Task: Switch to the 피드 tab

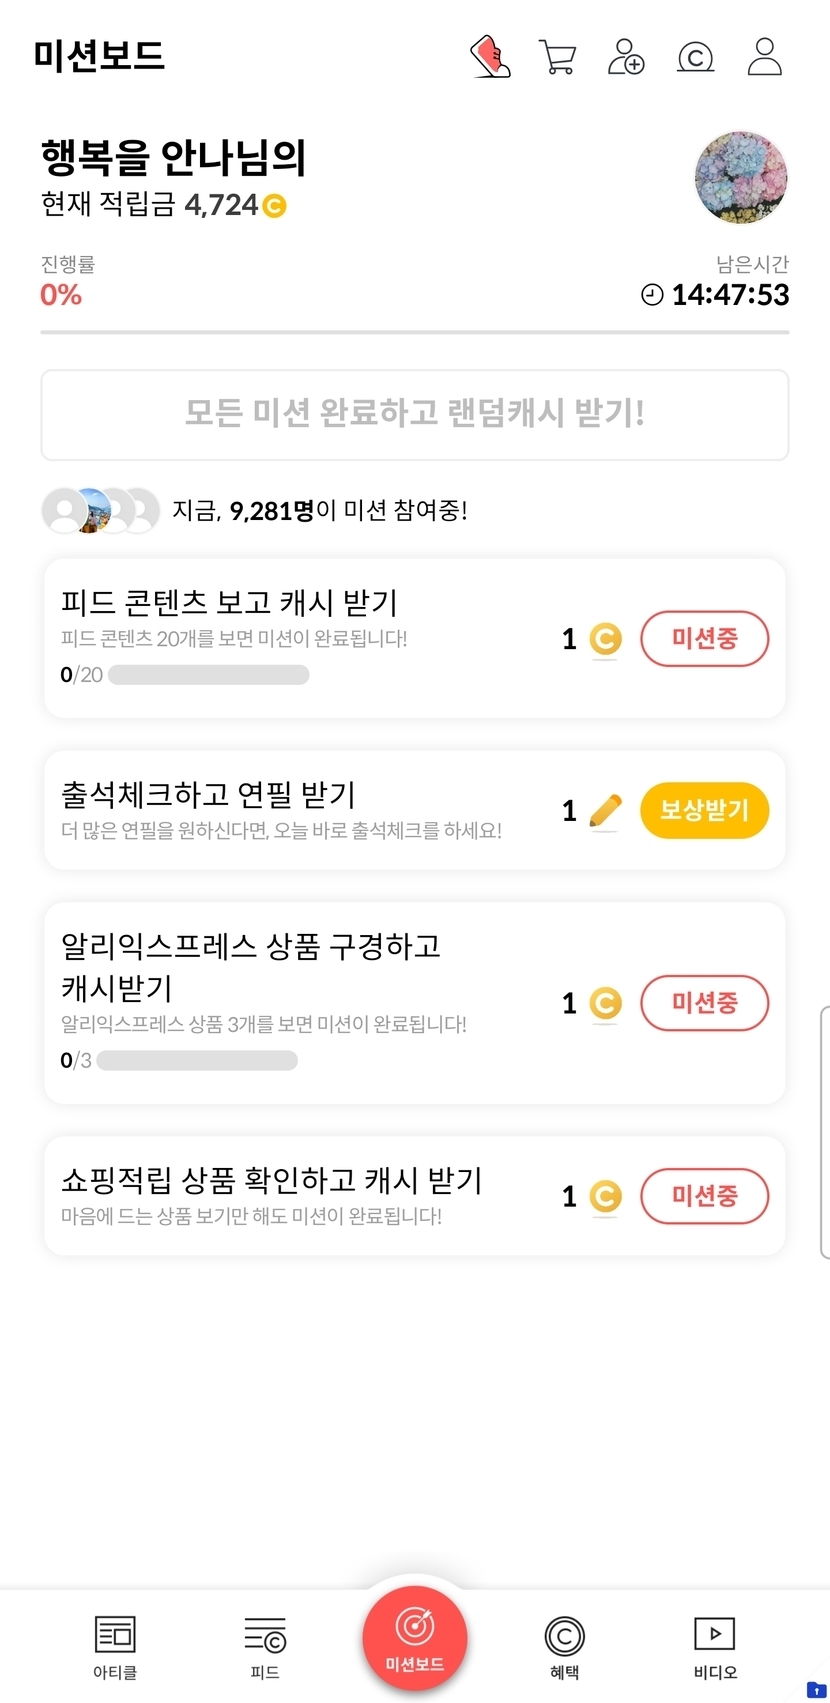Action: coord(265,1647)
